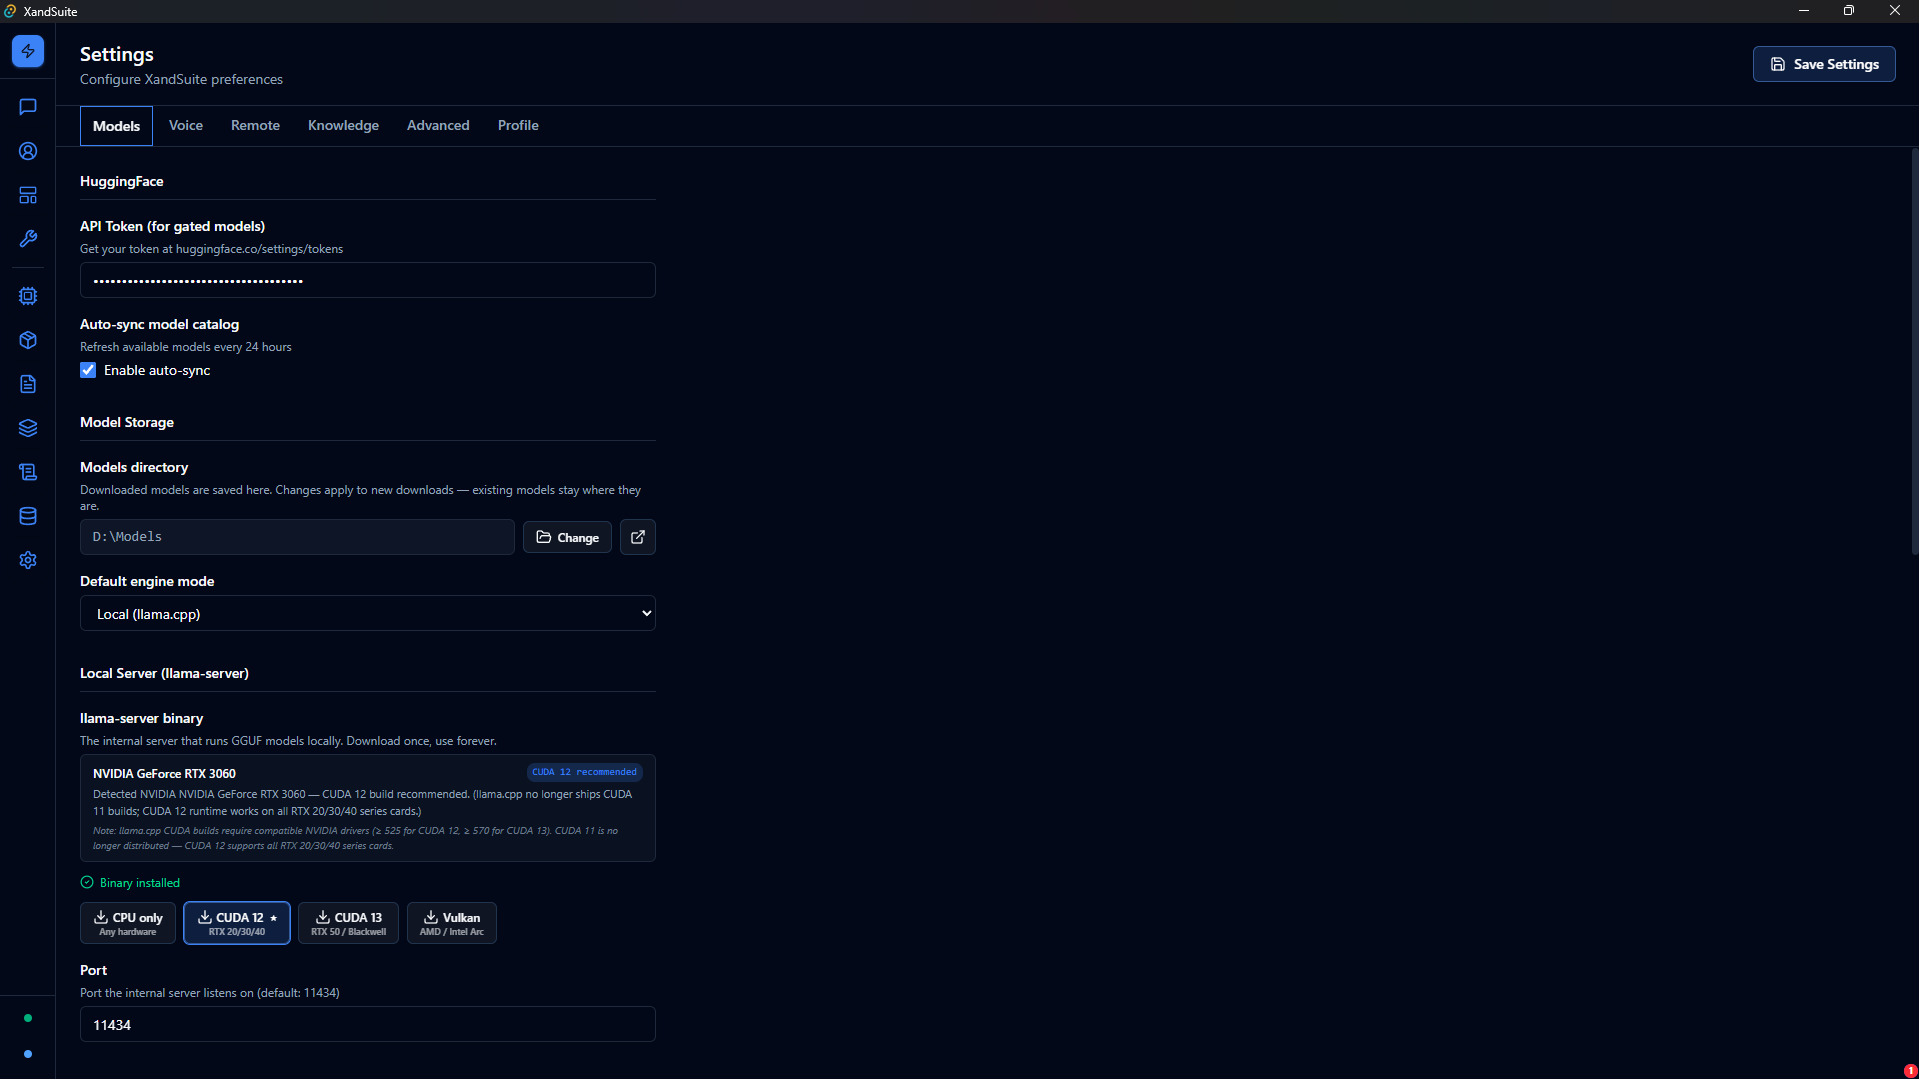This screenshot has height=1079, width=1919.
Task: Open the Models directory in file explorer
Action: click(x=637, y=537)
